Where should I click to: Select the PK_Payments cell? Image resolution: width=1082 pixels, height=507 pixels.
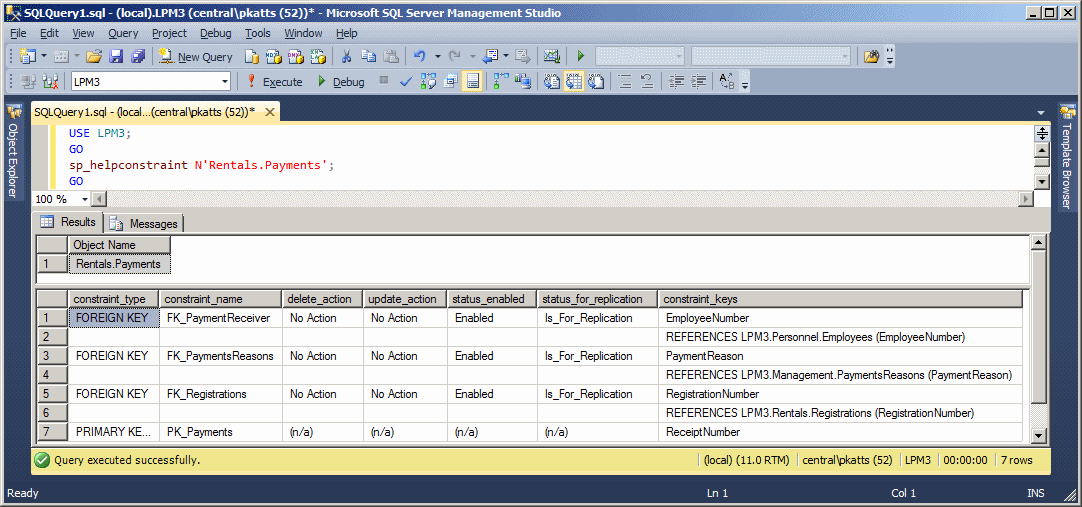click(x=220, y=432)
